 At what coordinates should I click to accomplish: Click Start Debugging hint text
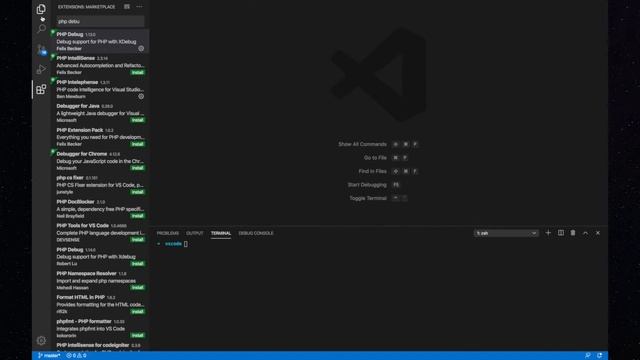pyautogui.click(x=367, y=185)
